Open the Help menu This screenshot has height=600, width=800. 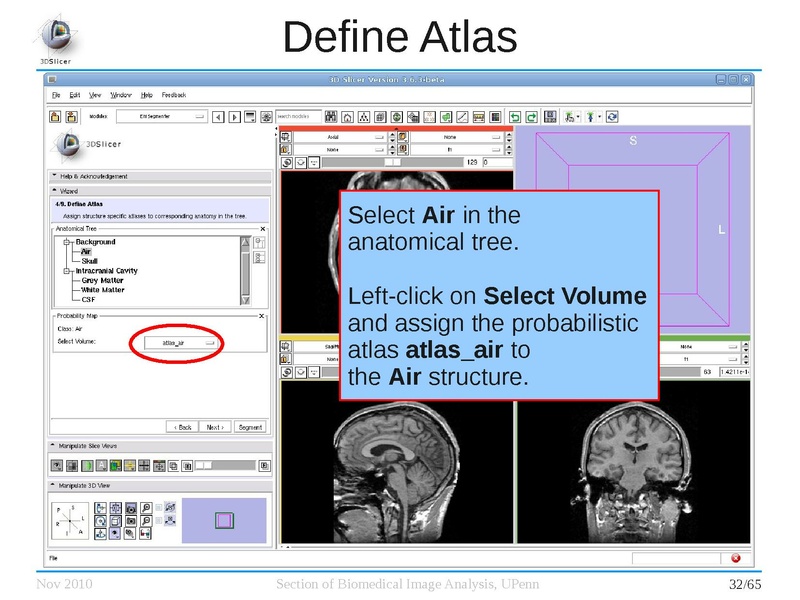tap(147, 94)
